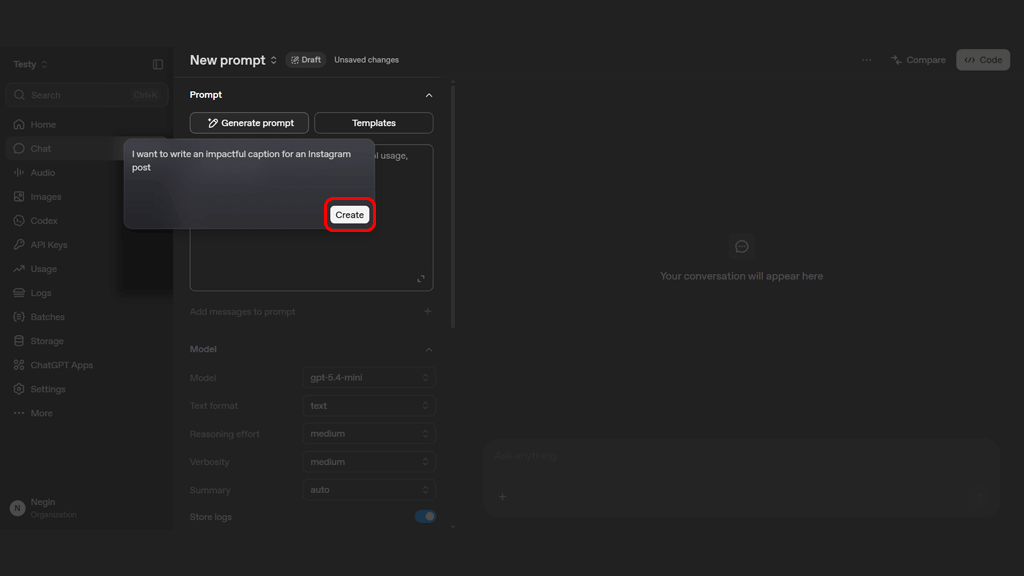Open the Reasoning effort dropdown
The width and height of the screenshot is (1024, 576).
(x=369, y=434)
